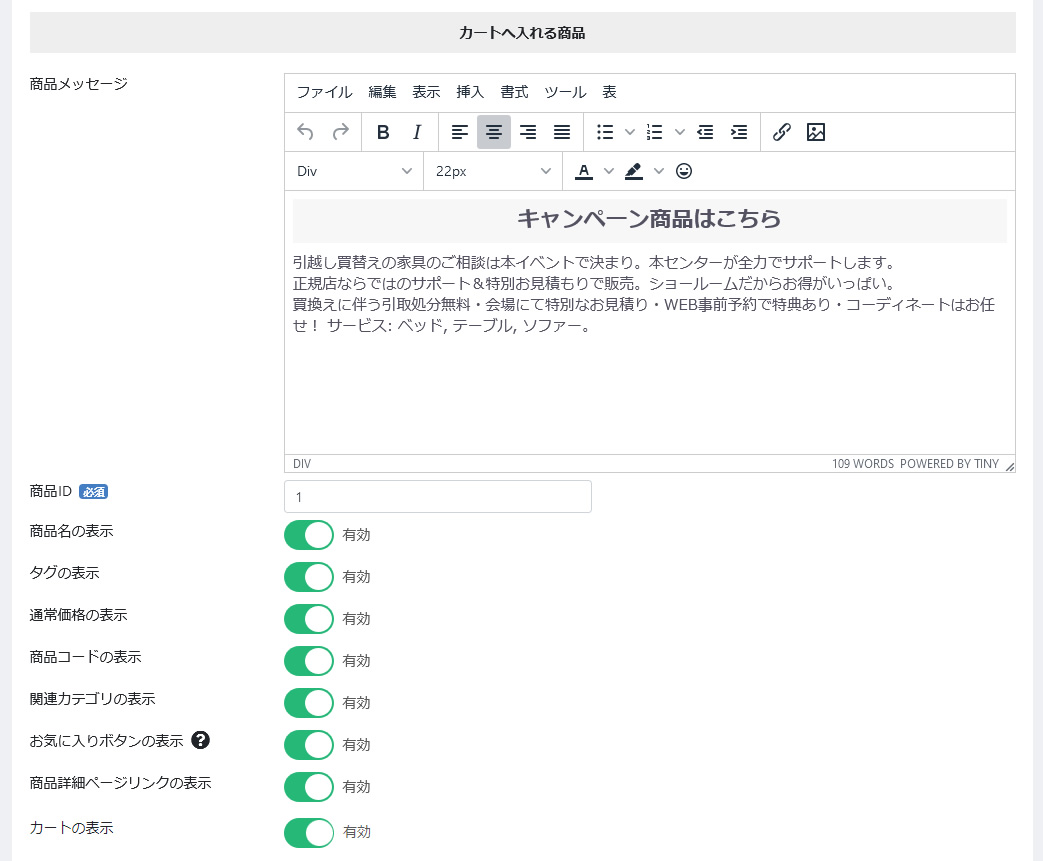Open the 挿入 menu
Viewport: 1043px width, 861px height.
(x=470, y=92)
